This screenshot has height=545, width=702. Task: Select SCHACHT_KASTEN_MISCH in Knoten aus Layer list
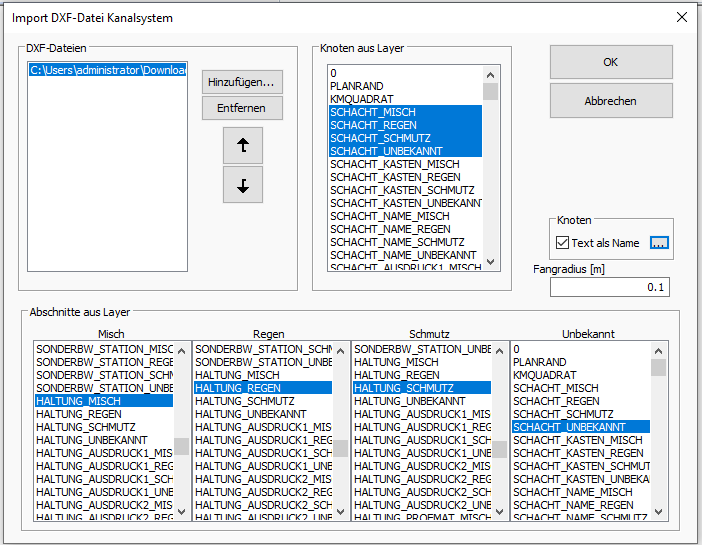[x=394, y=164]
